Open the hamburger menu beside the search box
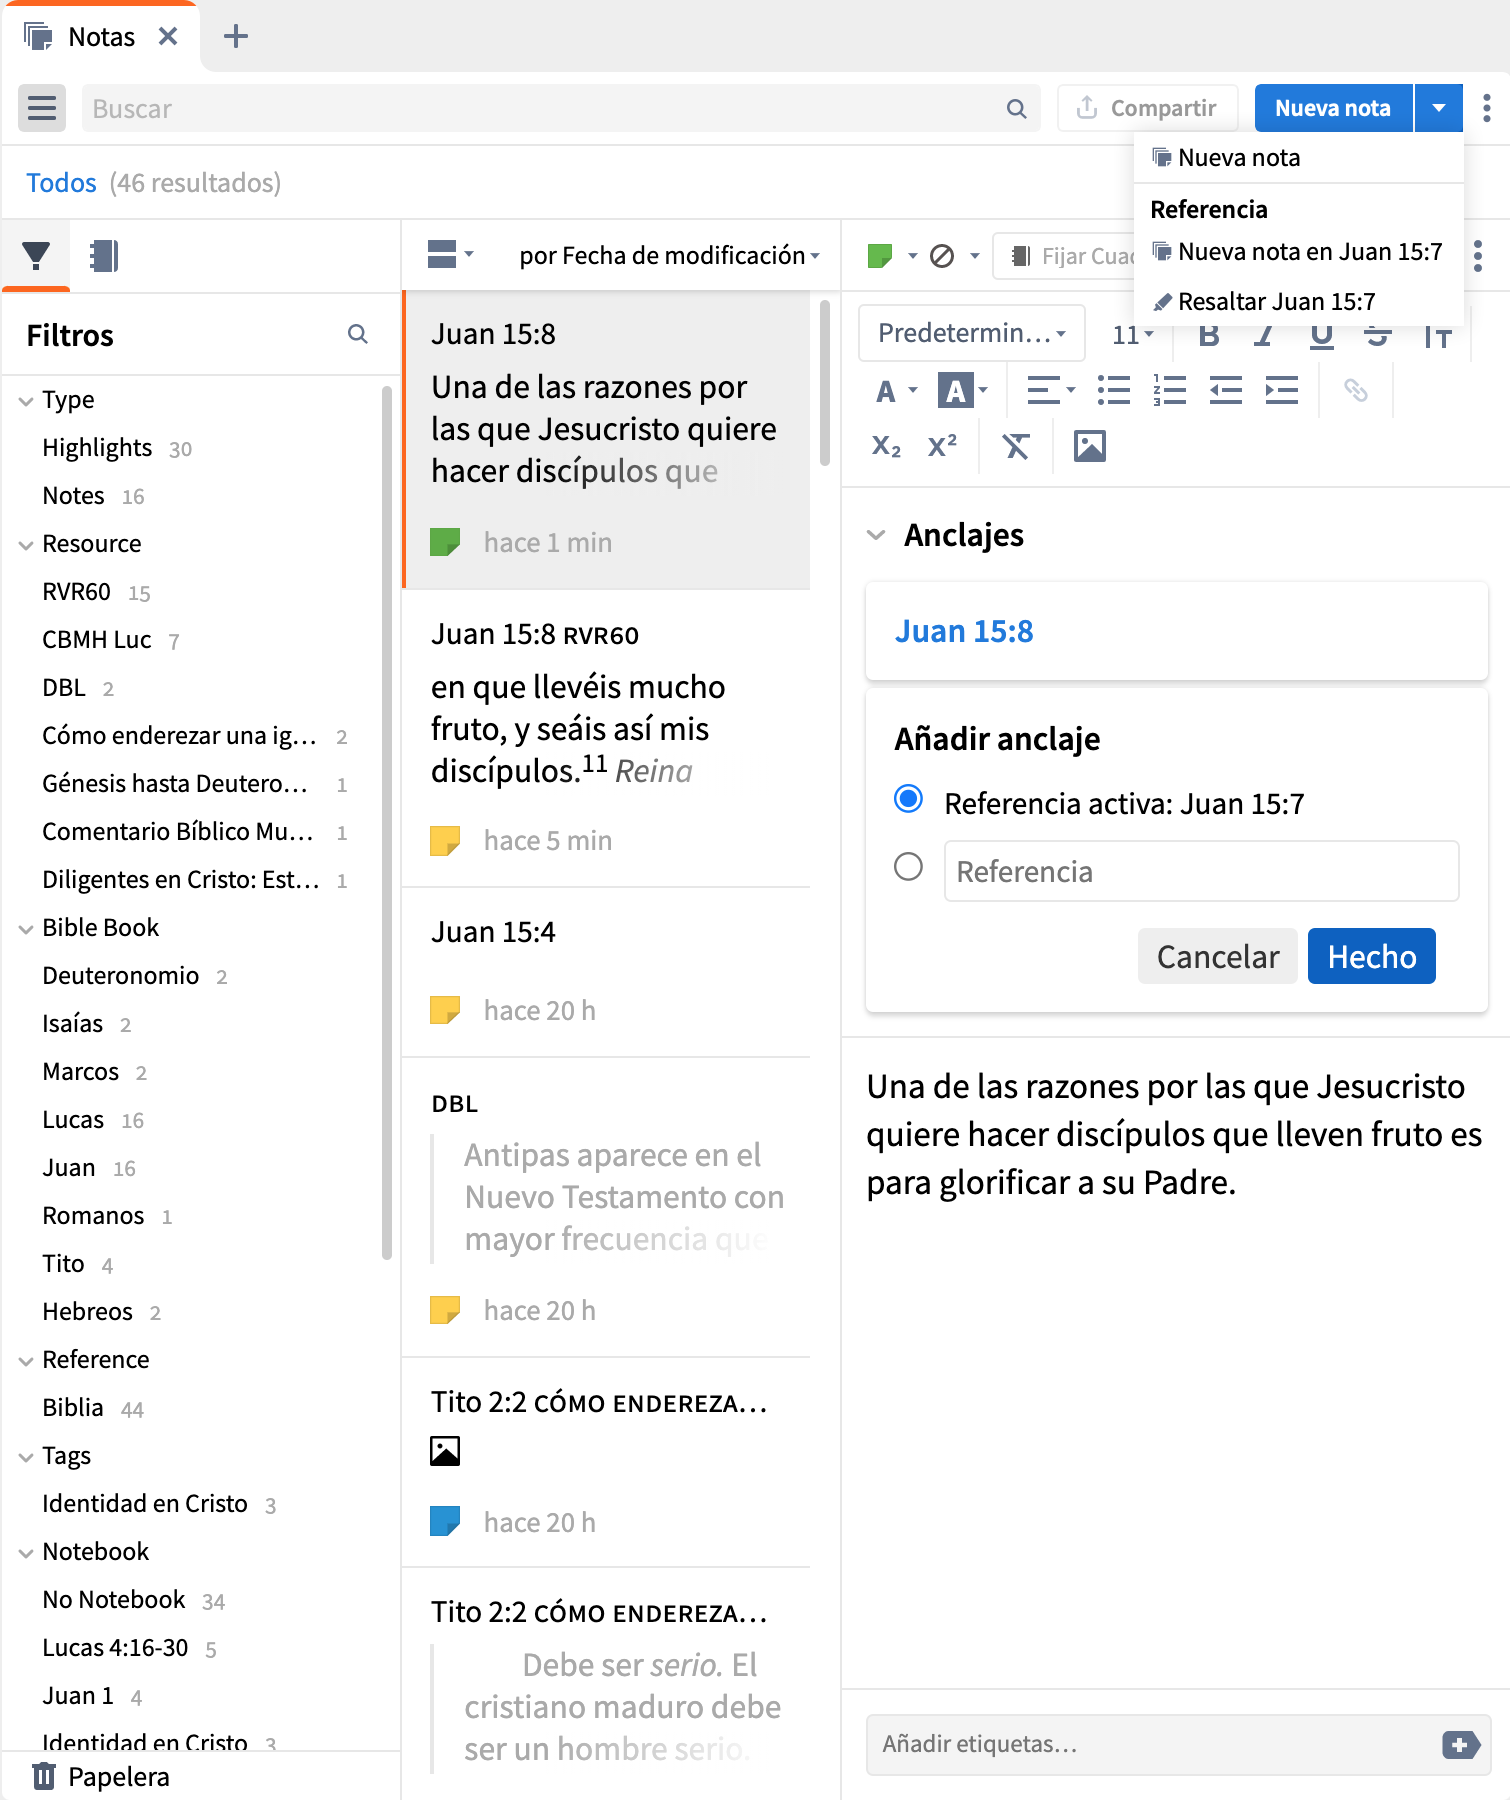The height and width of the screenshot is (1800, 1510). pyautogui.click(x=42, y=108)
